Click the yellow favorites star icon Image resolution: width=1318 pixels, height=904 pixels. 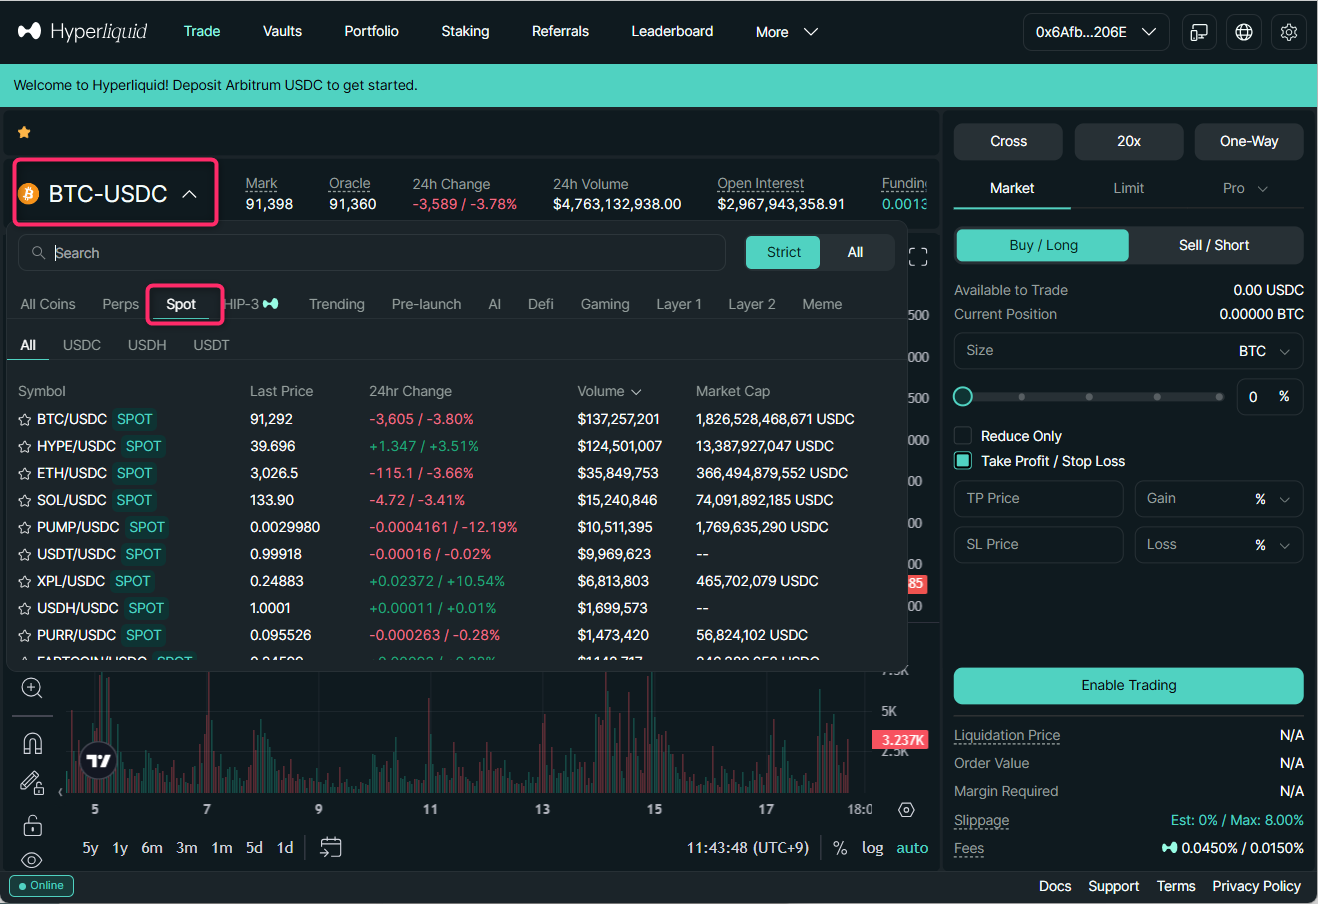[24, 132]
